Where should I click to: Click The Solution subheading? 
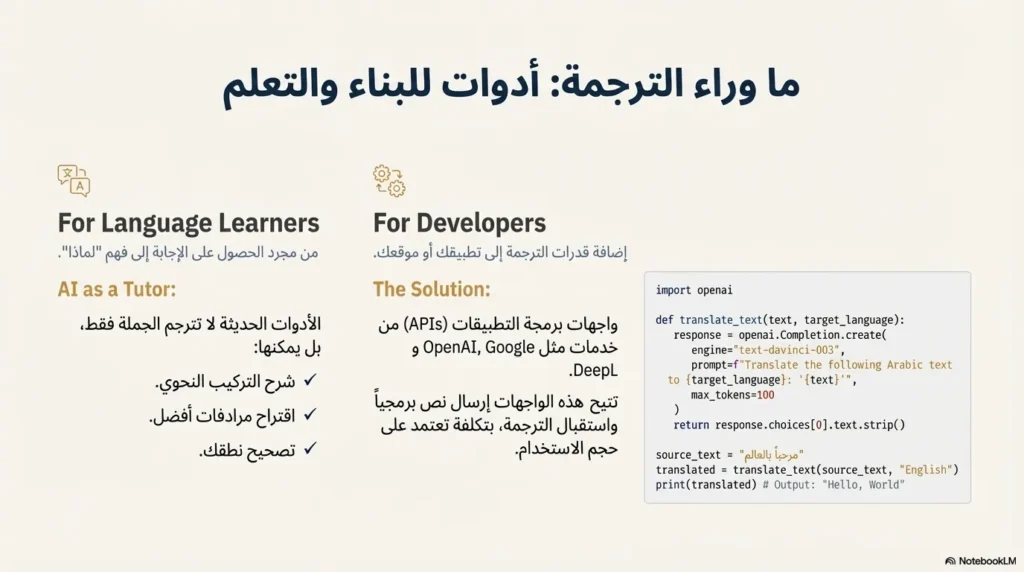432,289
